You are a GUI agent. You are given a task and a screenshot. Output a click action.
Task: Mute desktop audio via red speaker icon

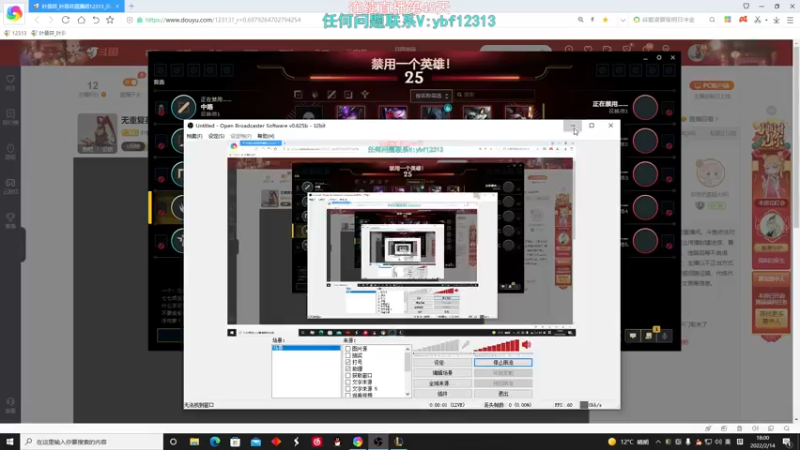click(x=527, y=345)
